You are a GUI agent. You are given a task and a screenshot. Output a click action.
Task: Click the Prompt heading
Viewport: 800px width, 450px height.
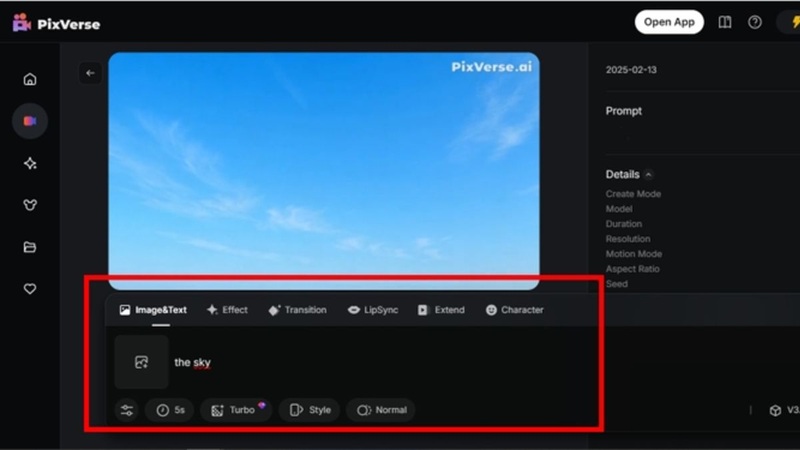[x=623, y=111]
